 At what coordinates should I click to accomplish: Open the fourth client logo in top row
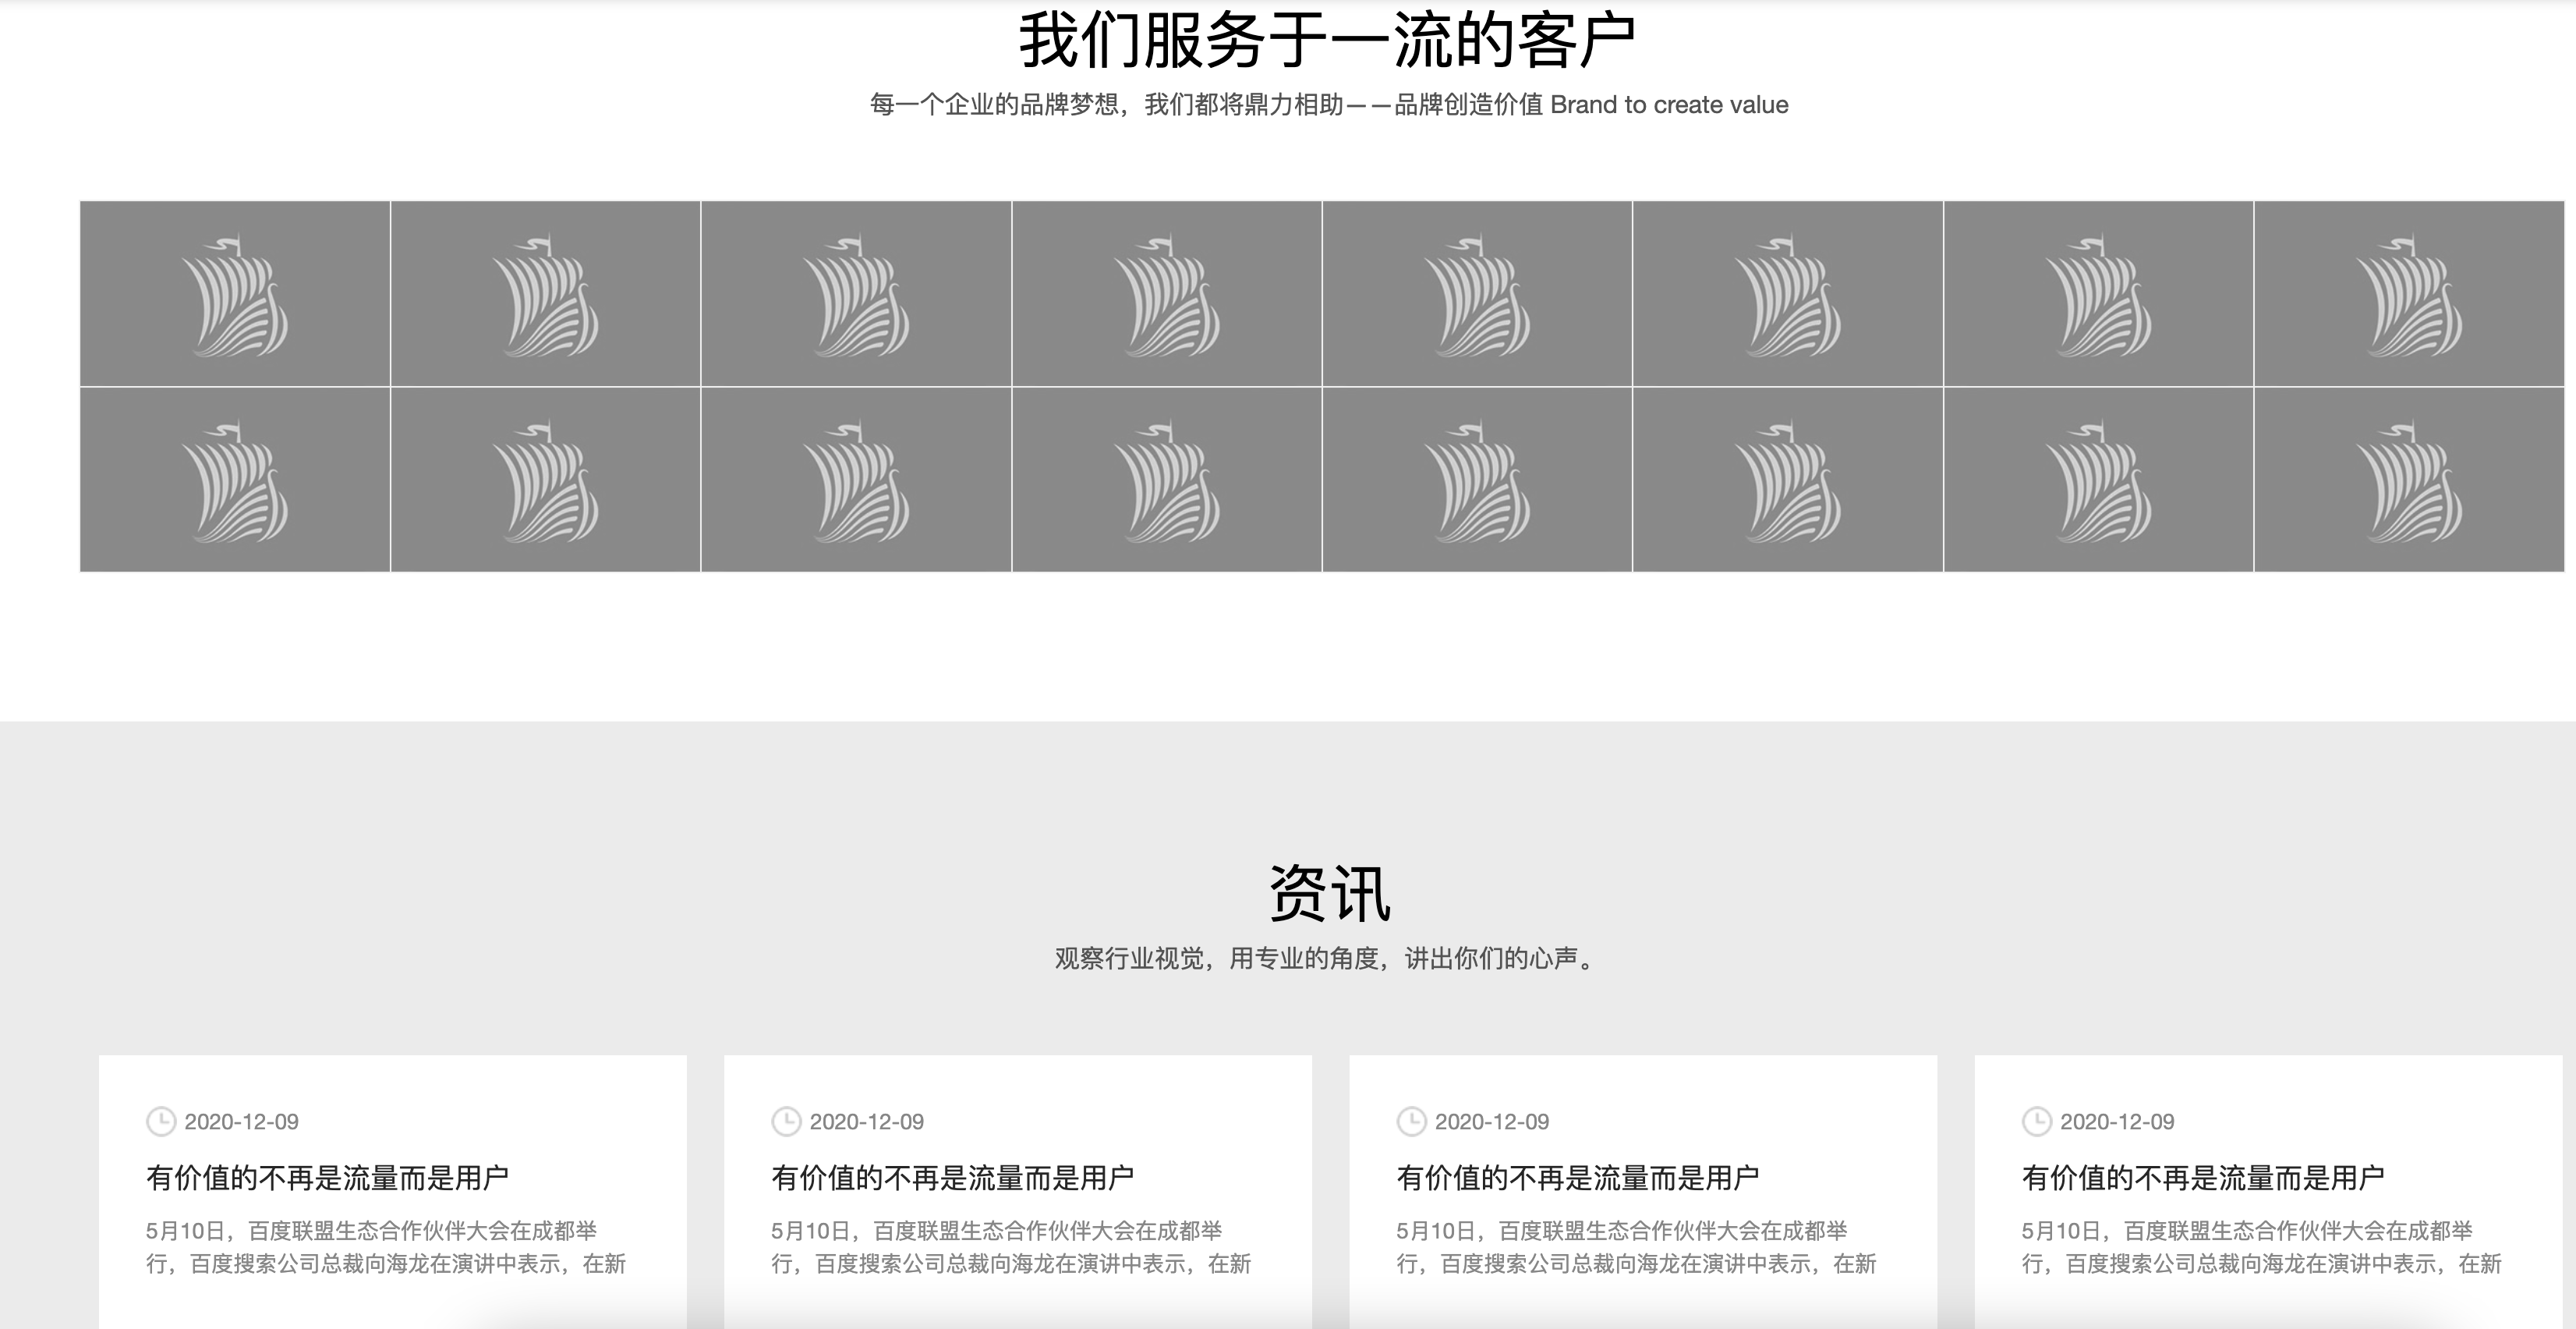[x=1167, y=293]
